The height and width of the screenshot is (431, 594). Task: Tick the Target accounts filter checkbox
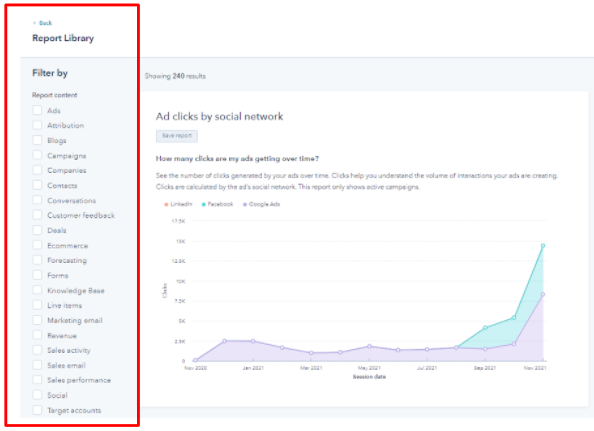click(x=37, y=410)
